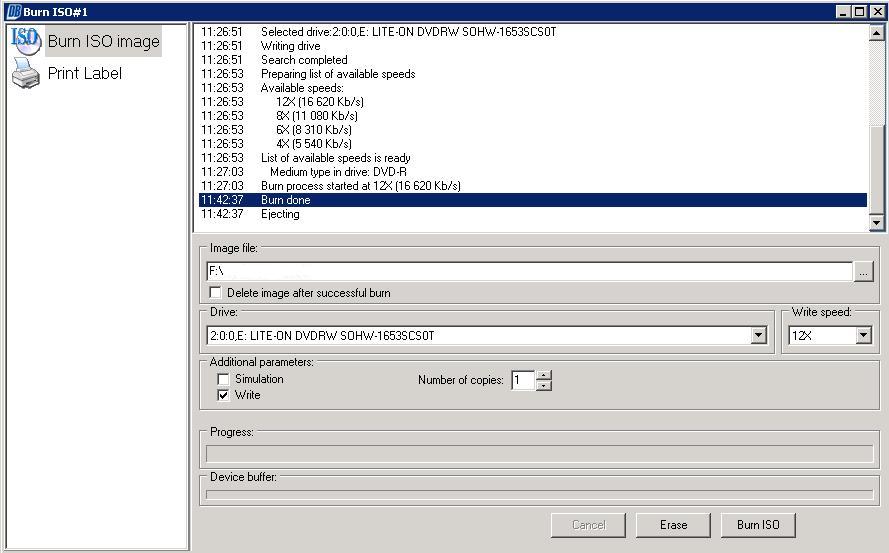Screen dimensions: 889x553
Task: Open Print Label in the sidebar
Action: coord(84,73)
